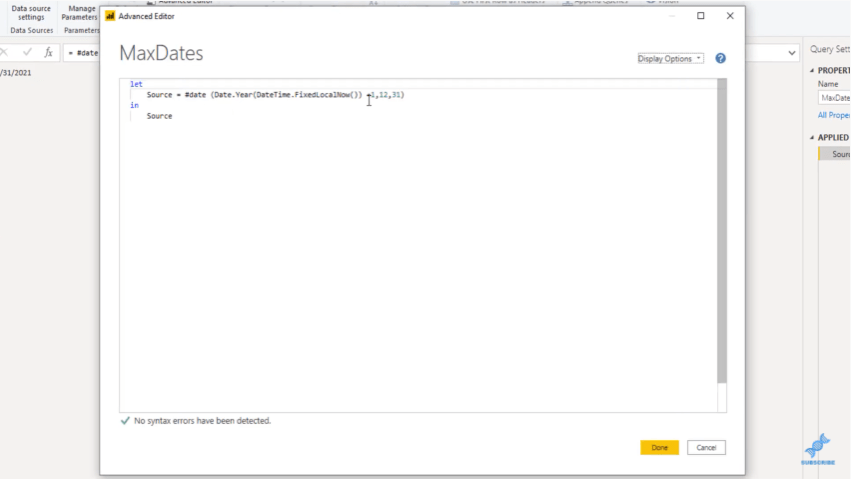Click the formula bar confirm check icon
This screenshot has width=851, height=479.
(27, 52)
